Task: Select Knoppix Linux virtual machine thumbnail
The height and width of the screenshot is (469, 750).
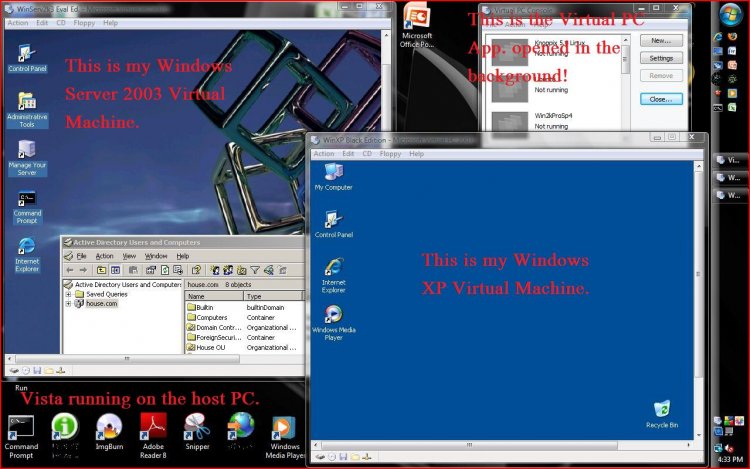Action: (510, 52)
